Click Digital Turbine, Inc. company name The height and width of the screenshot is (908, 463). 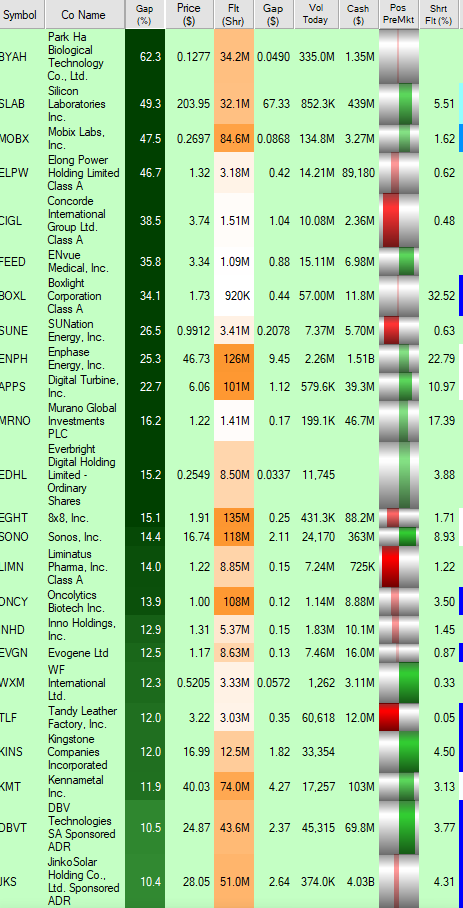point(83,387)
